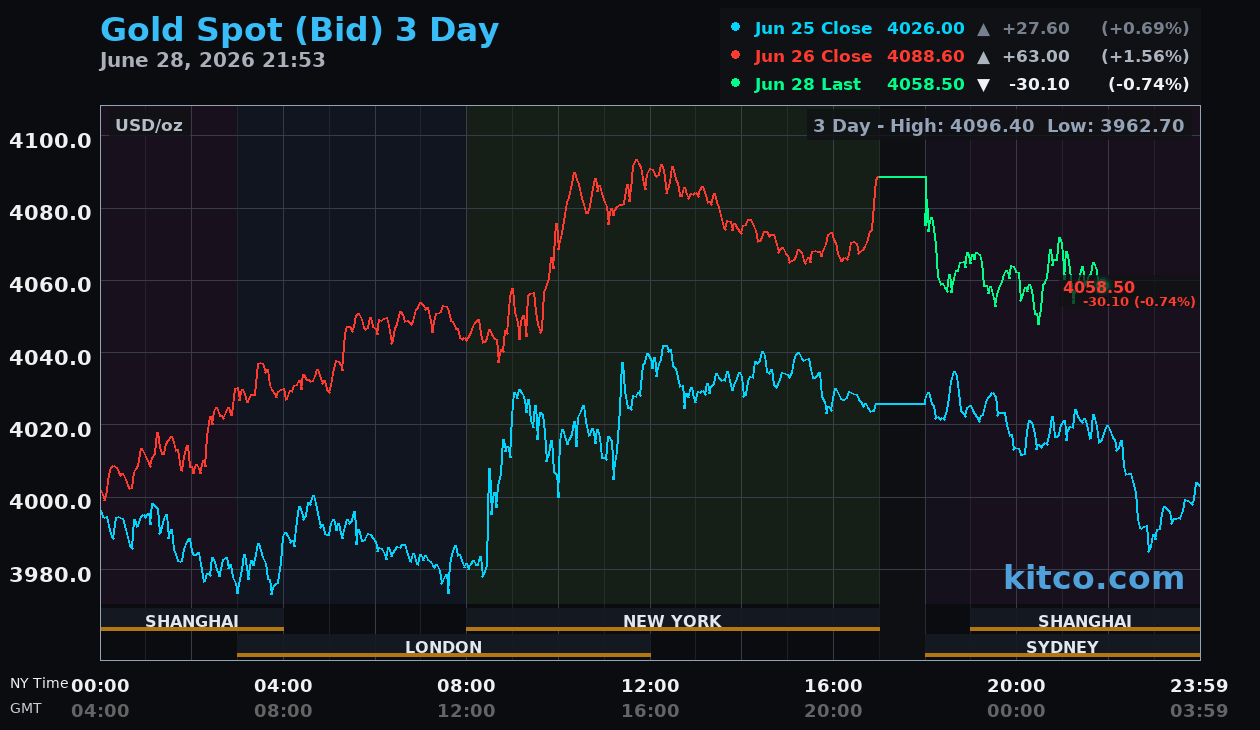Click the SYDNEY session bar

coord(1062,647)
